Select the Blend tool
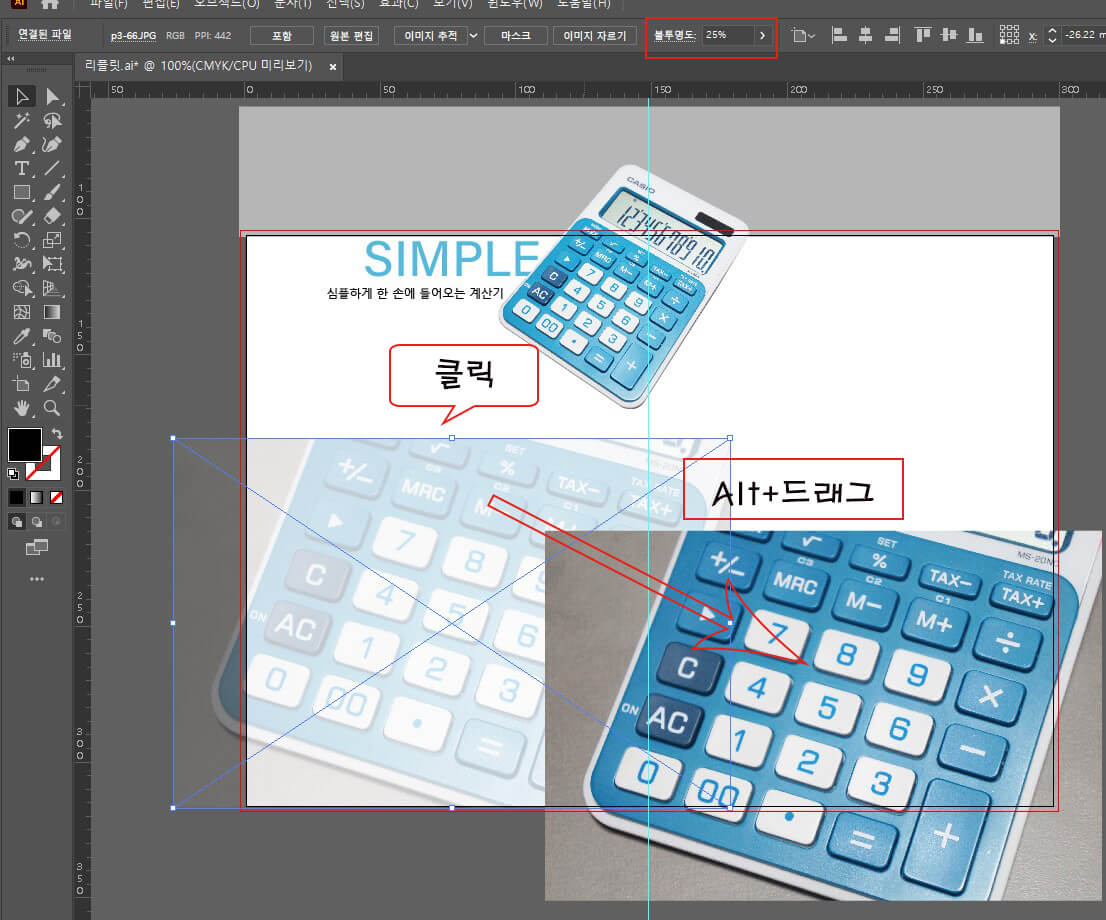This screenshot has height=920, width=1106. click(x=52, y=337)
